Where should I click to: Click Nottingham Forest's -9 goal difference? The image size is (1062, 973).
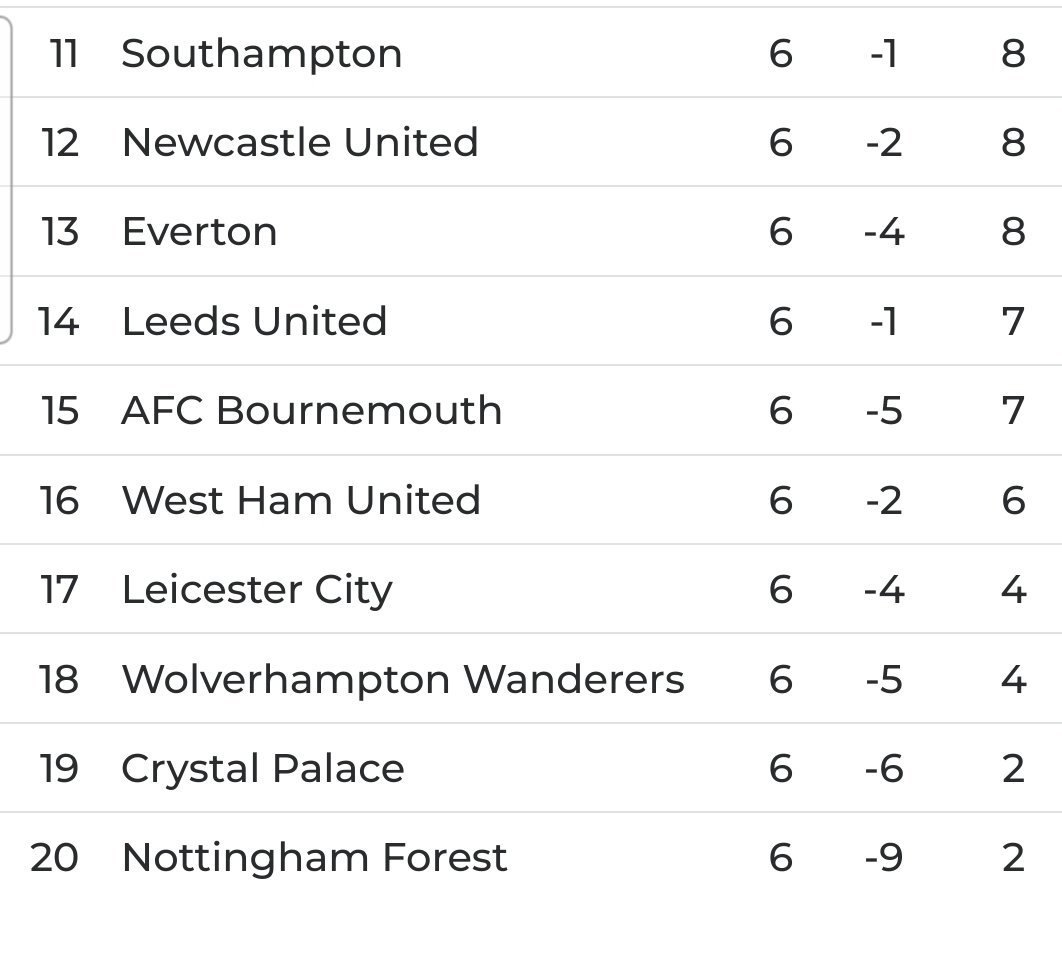click(884, 858)
